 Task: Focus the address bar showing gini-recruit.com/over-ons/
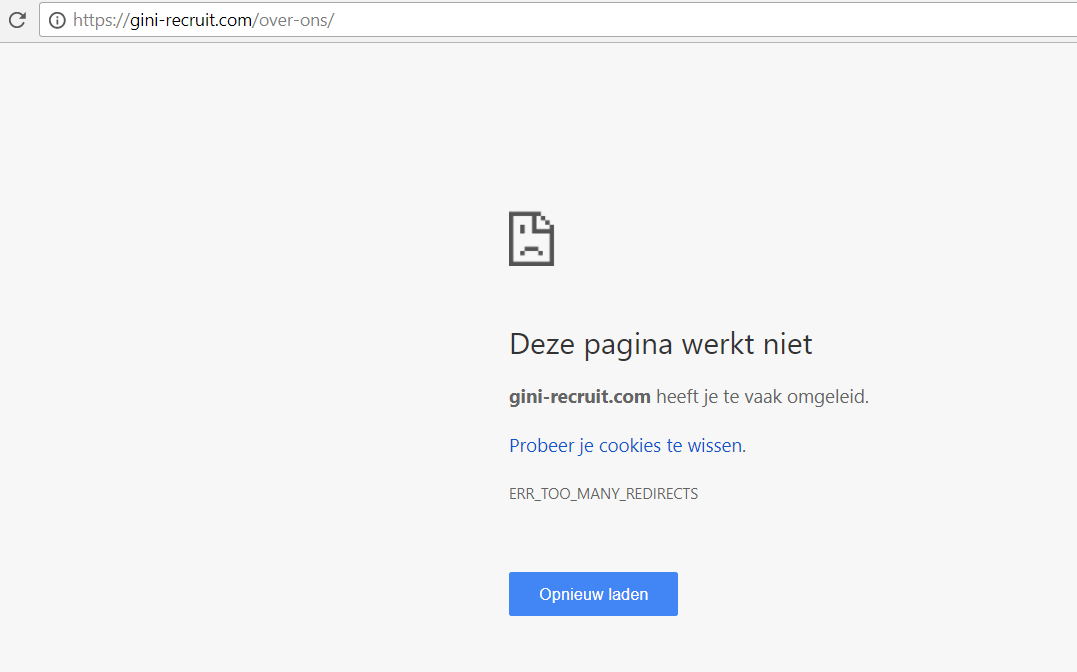click(558, 20)
